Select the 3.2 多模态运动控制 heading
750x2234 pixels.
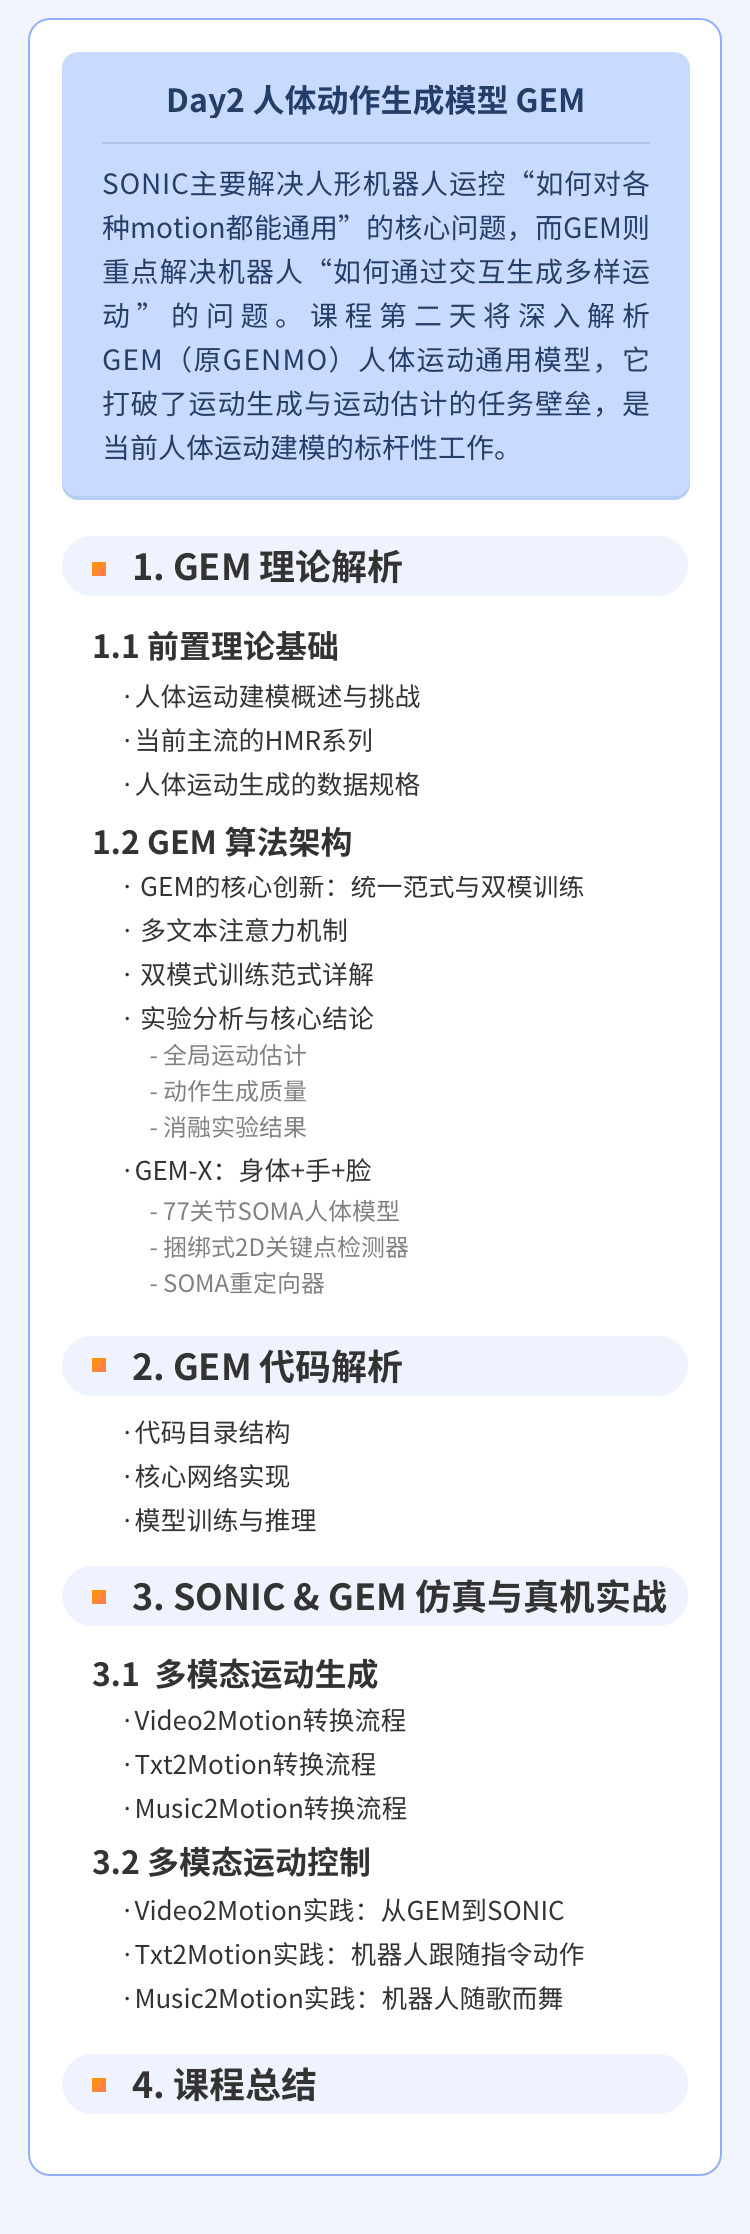(231, 1862)
